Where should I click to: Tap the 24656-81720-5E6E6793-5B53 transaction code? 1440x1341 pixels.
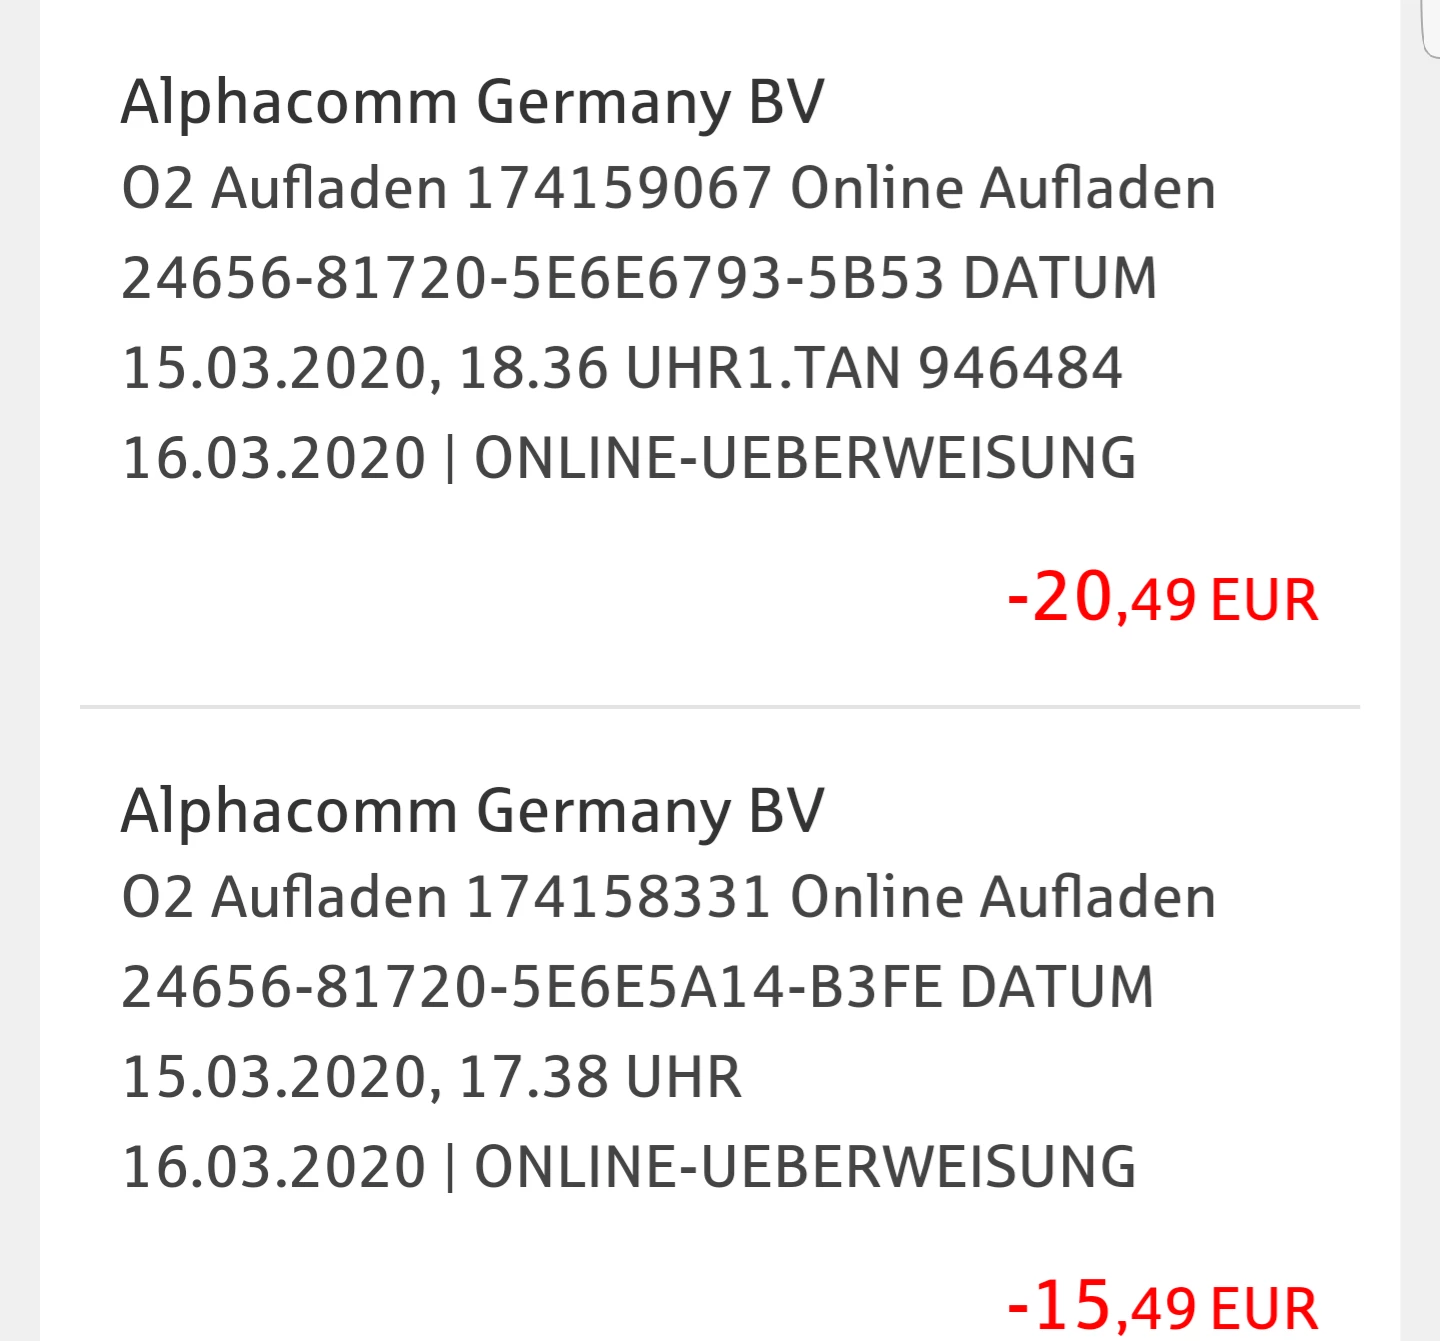point(533,278)
